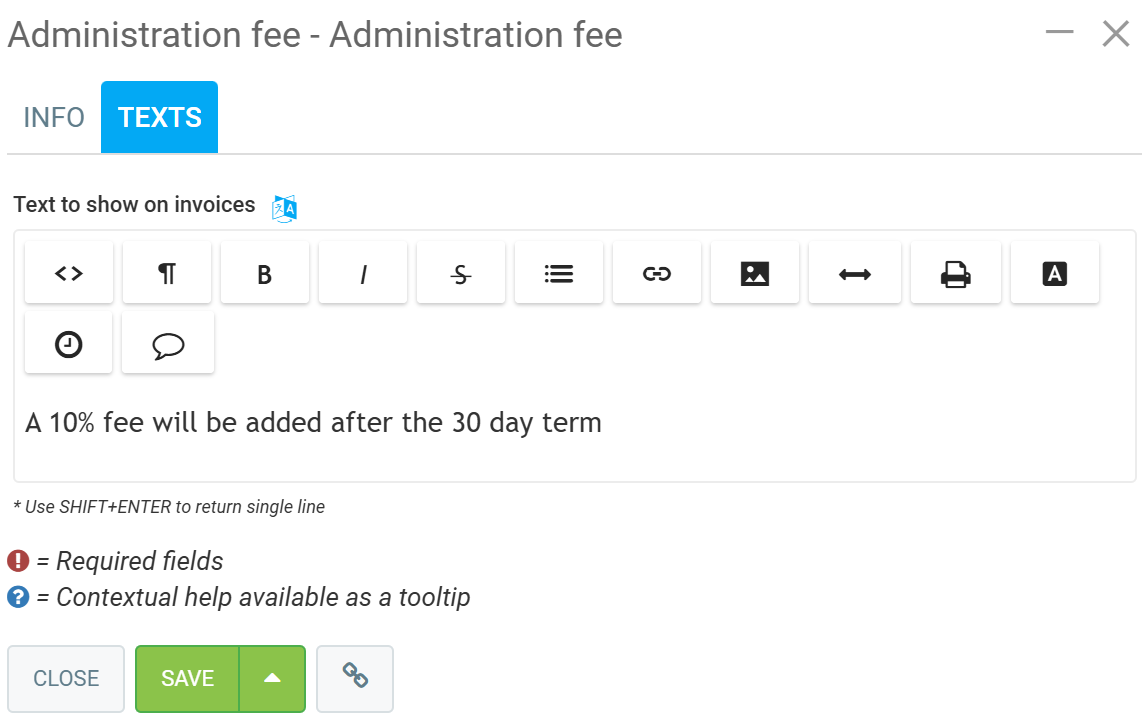Expand the SAVE options arrow
This screenshot has height=719, width=1142.
click(272, 678)
